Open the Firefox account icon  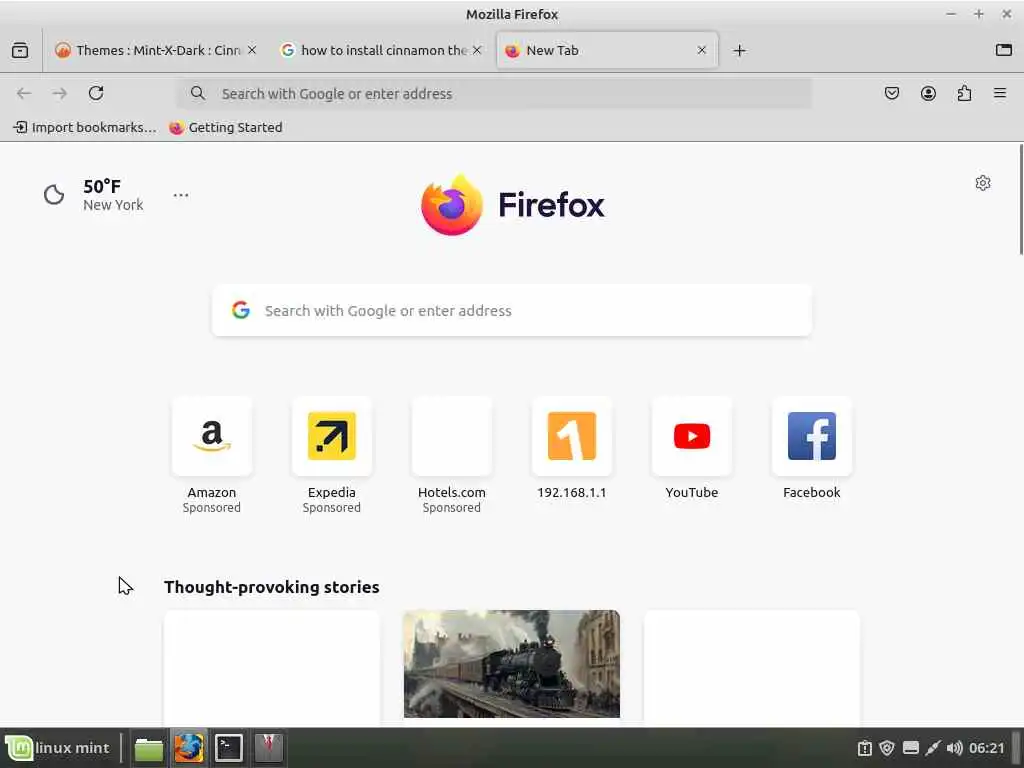coord(928,93)
